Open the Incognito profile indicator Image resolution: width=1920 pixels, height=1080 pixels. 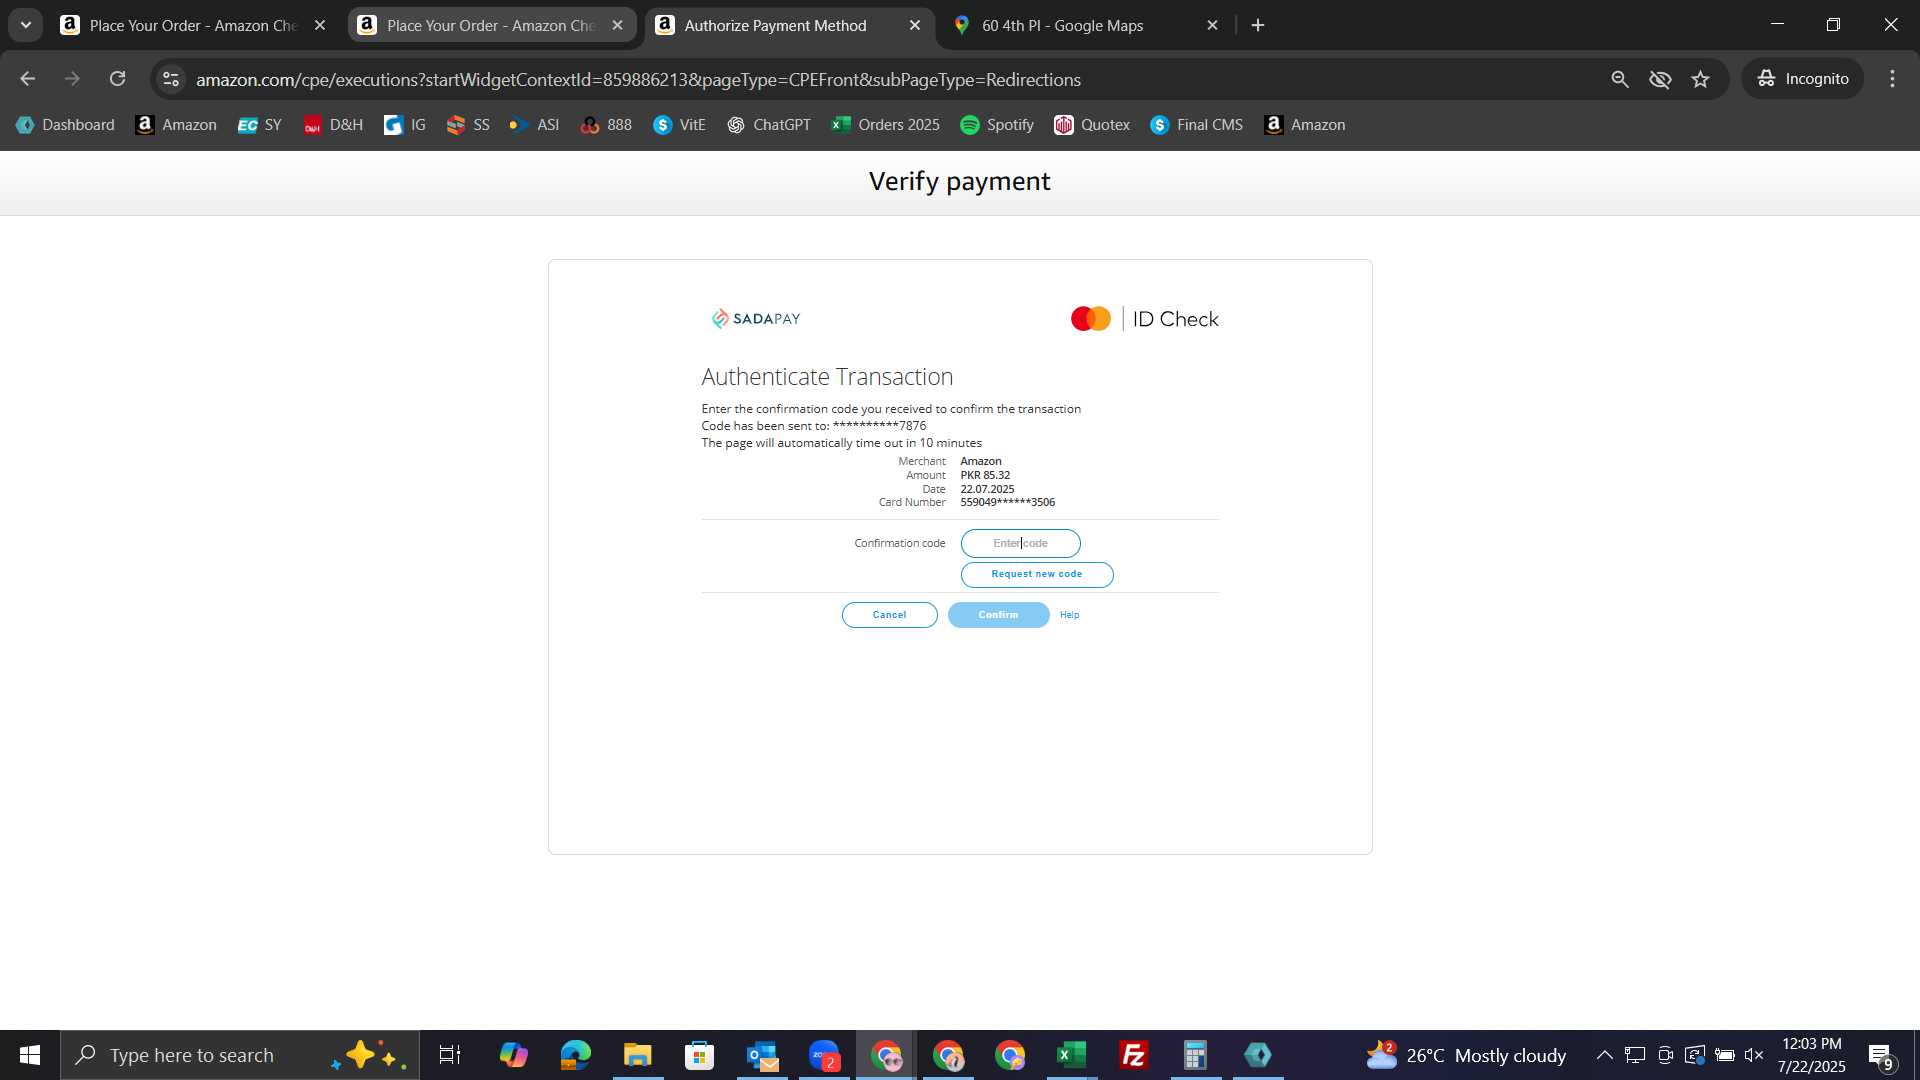(x=1803, y=79)
